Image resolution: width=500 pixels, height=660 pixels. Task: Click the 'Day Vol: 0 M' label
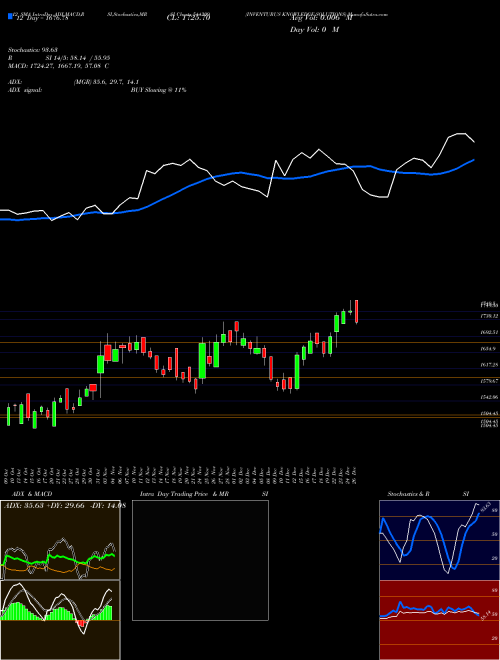[314, 30]
